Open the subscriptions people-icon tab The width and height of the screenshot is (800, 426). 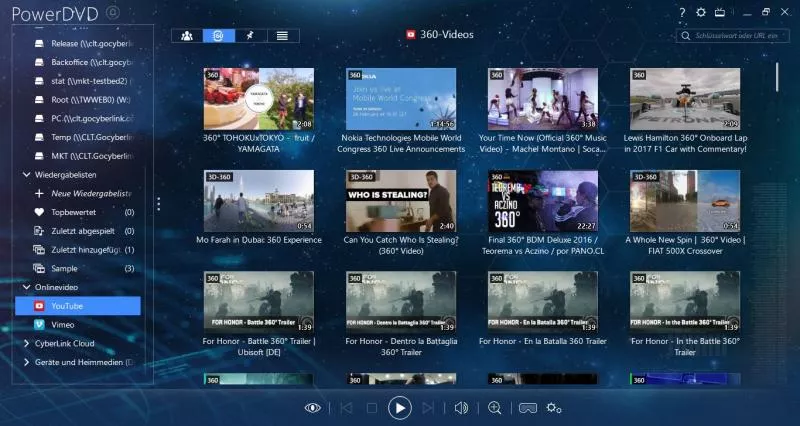tap(187, 36)
